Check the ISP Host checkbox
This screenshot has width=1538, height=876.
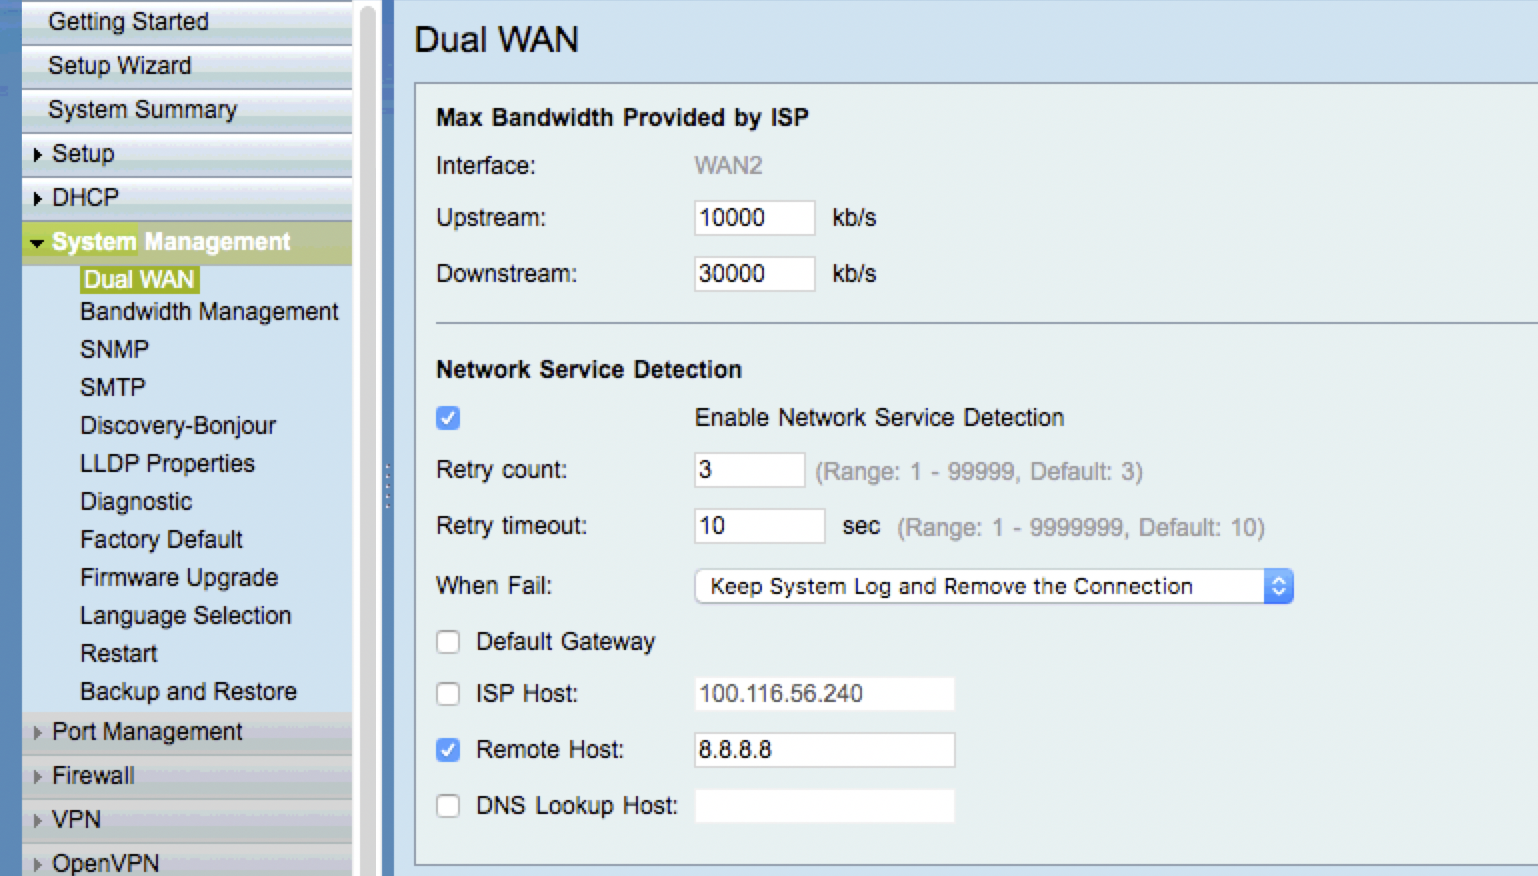pos(448,694)
